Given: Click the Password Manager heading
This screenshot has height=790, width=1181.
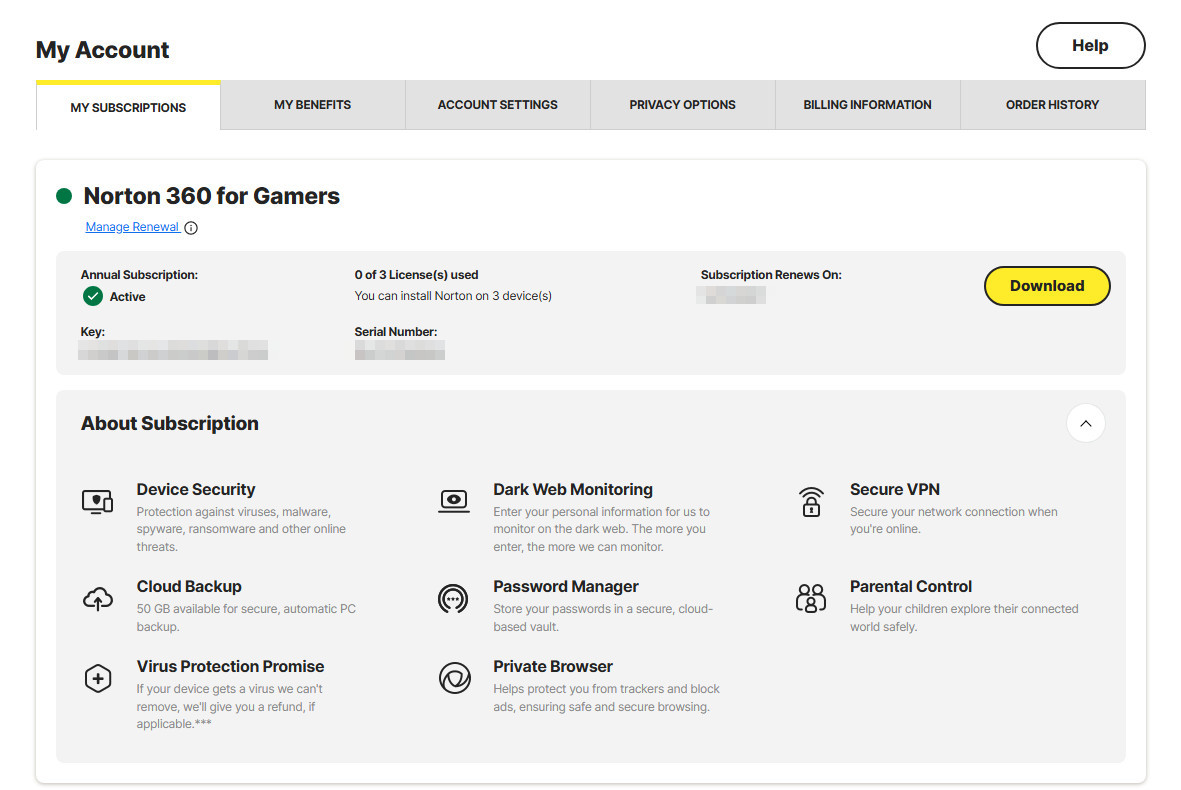Looking at the screenshot, I should coord(566,587).
